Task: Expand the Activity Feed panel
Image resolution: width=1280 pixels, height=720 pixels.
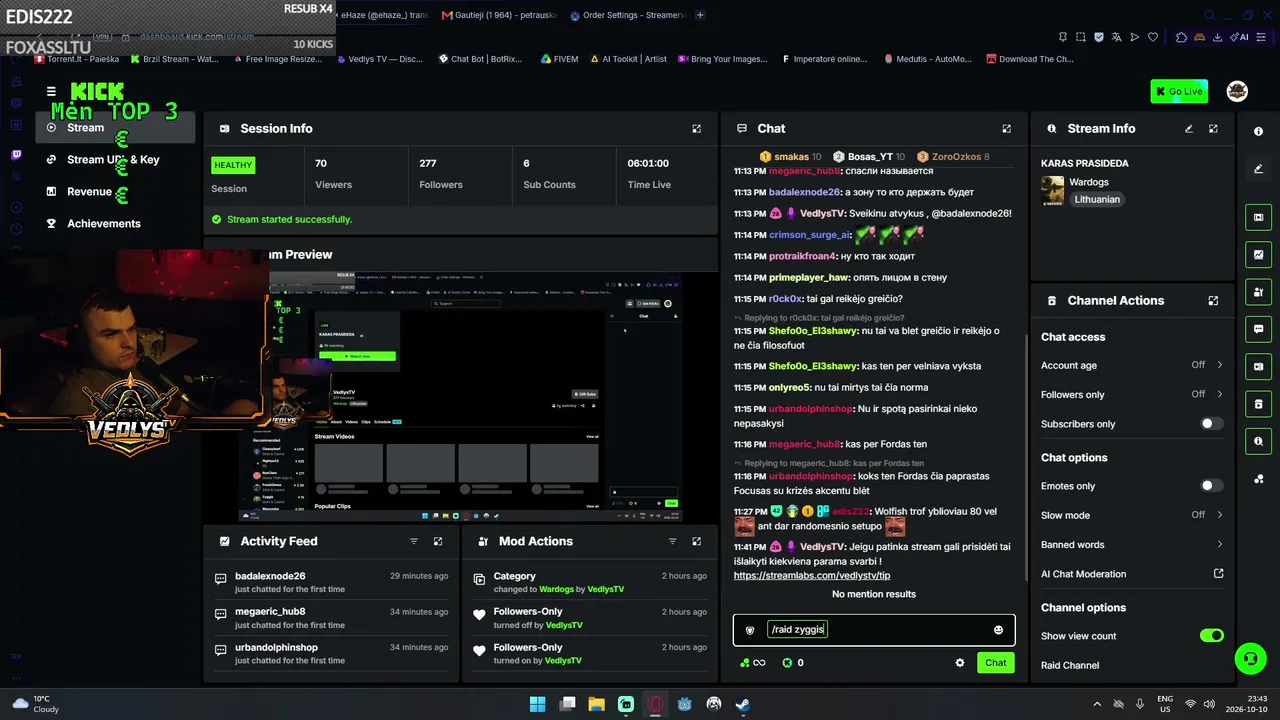Action: point(438,541)
